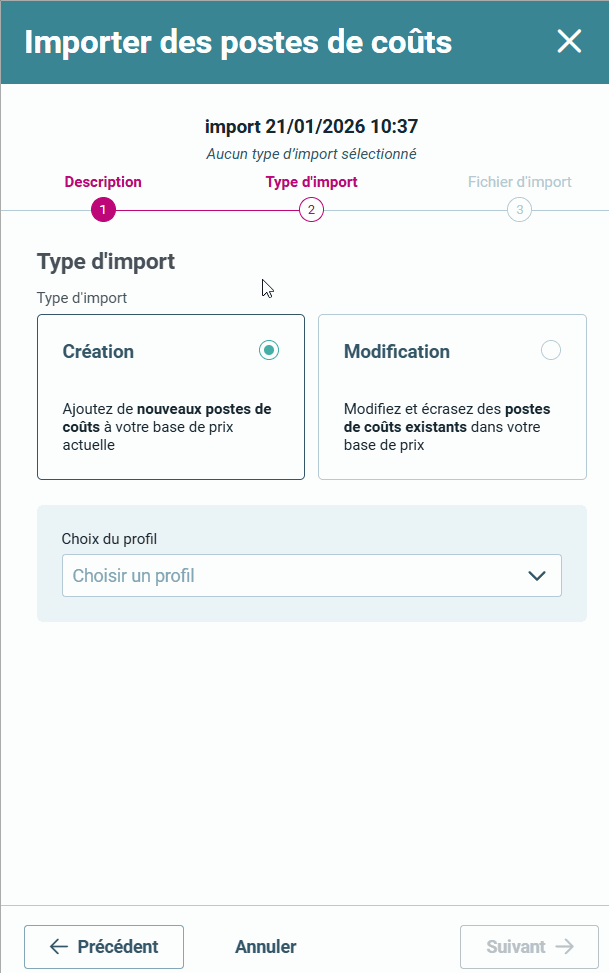Click the import name heading with the date
This screenshot has height=973, width=609.
311,127
